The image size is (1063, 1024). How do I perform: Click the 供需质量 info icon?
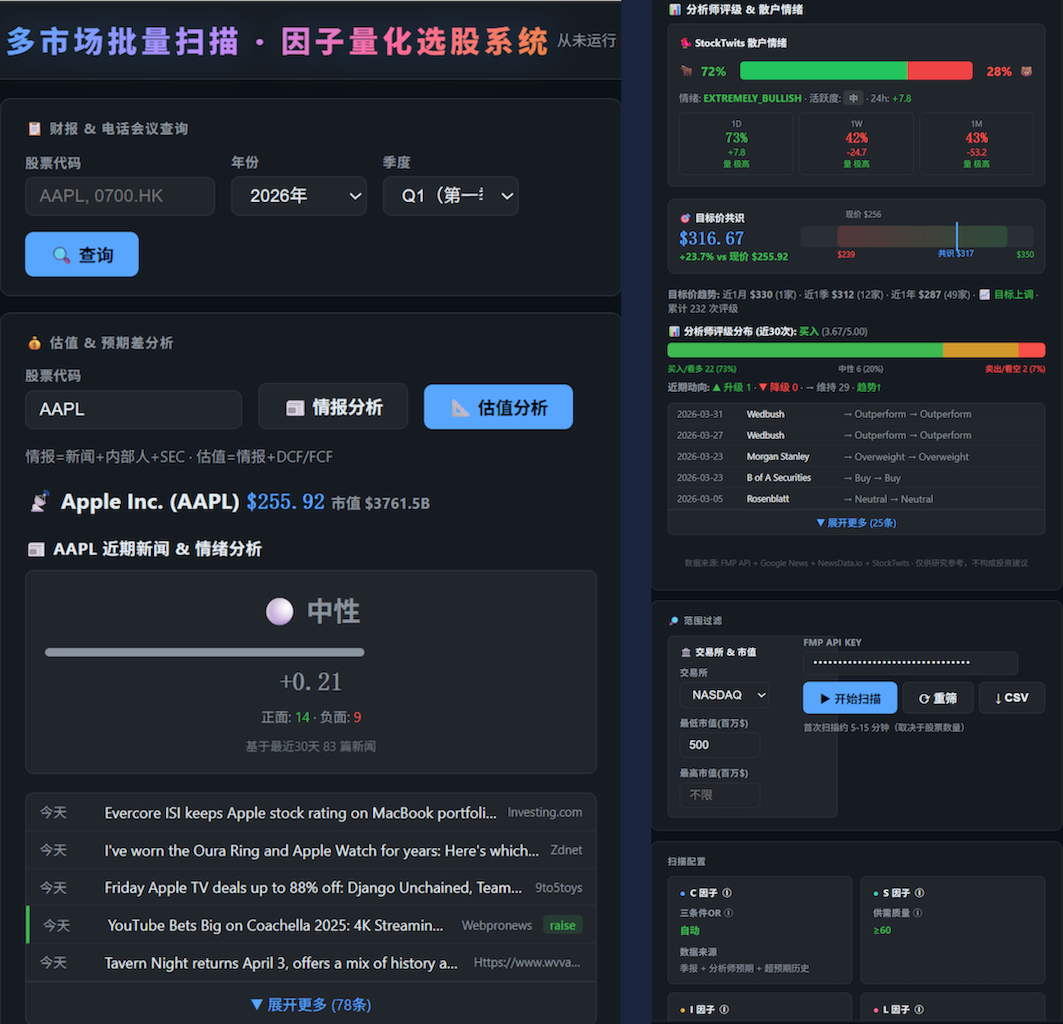tap(917, 912)
